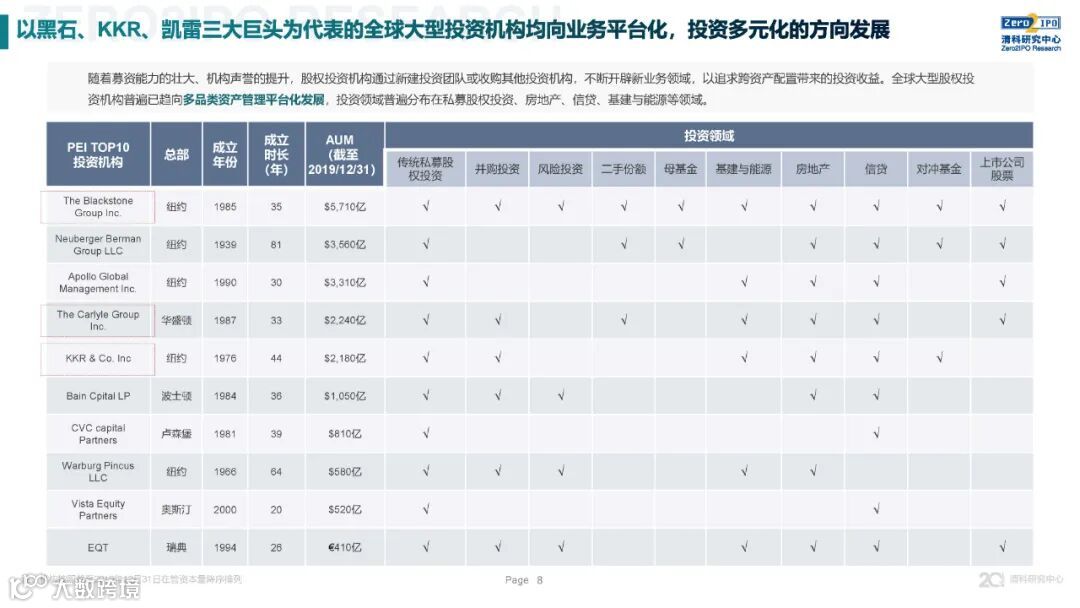Select the Vista Equity Partners cell
The width and height of the screenshot is (1080, 608).
[98, 510]
